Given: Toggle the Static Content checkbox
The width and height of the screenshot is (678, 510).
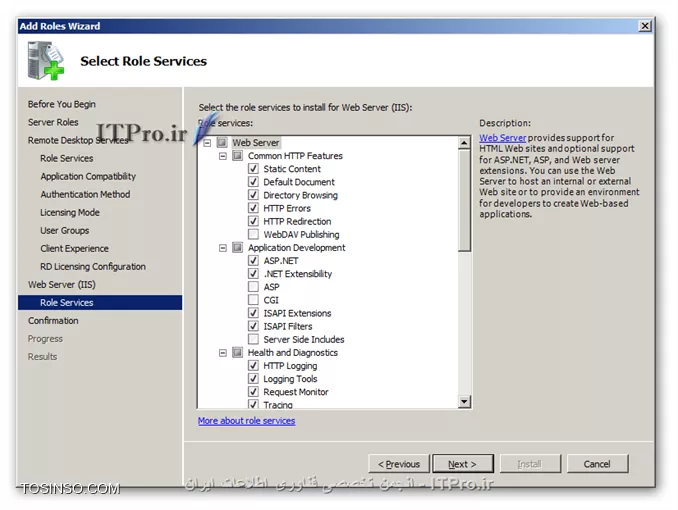Looking at the screenshot, I should point(253,169).
